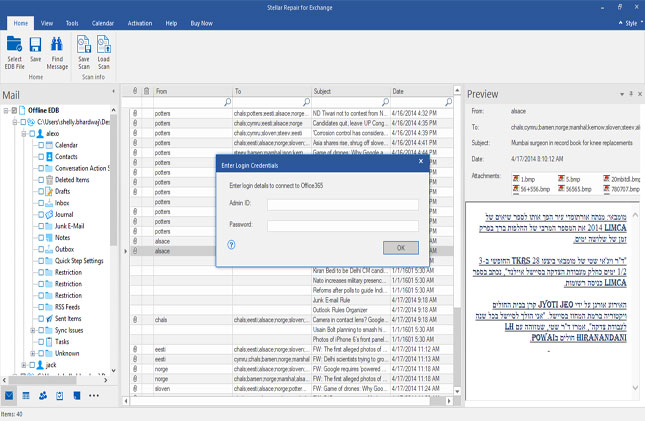Viewport: 645px width, 421px height.
Task: Open more options ellipsis in bottom bar
Action: [94, 395]
